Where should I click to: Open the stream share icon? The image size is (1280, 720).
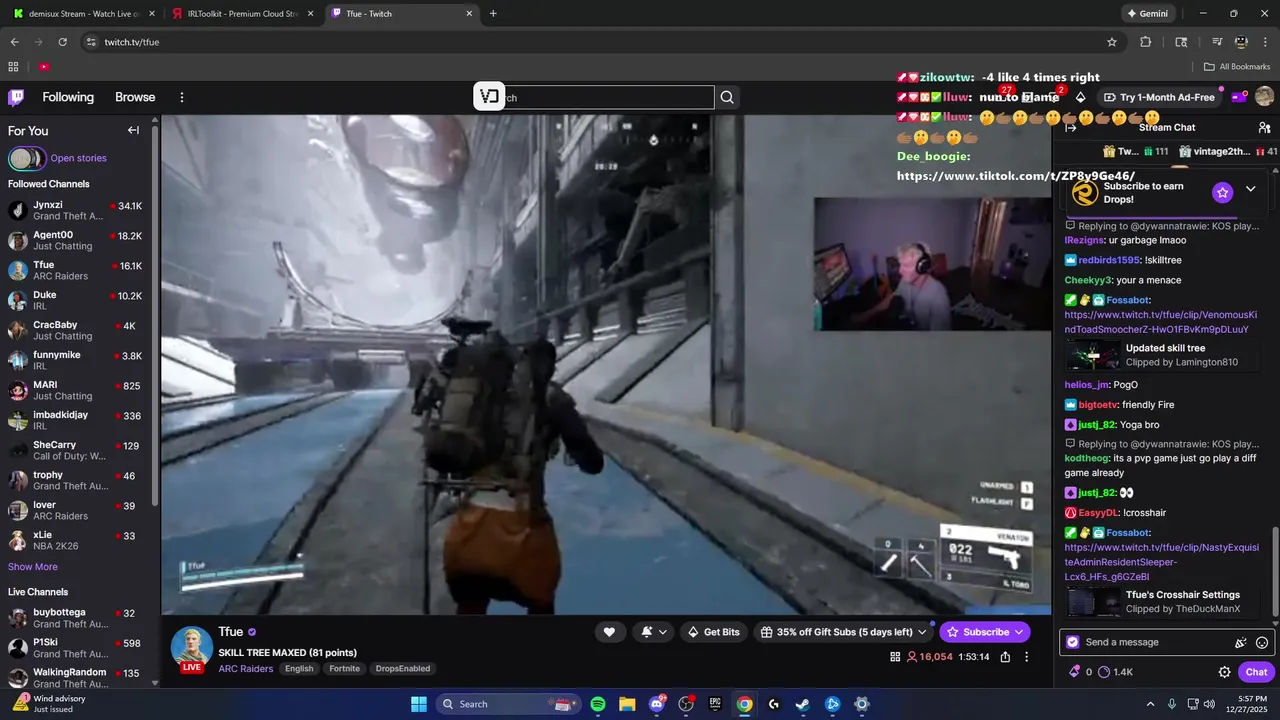coord(1005,657)
